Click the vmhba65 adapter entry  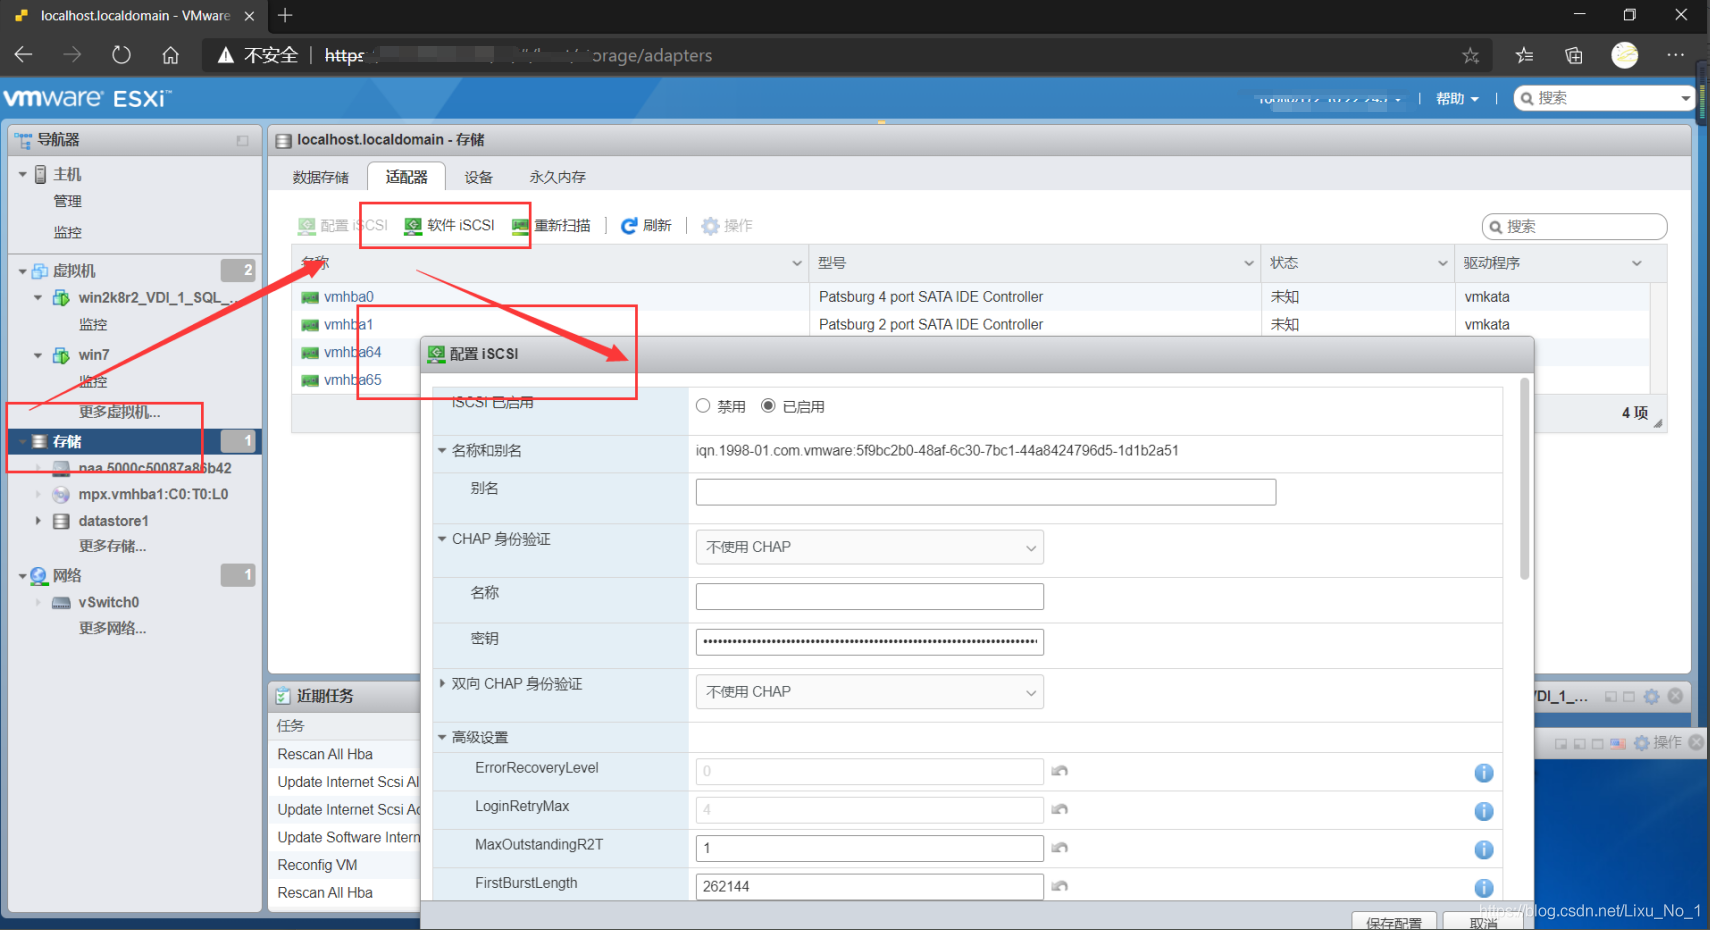[x=352, y=380]
